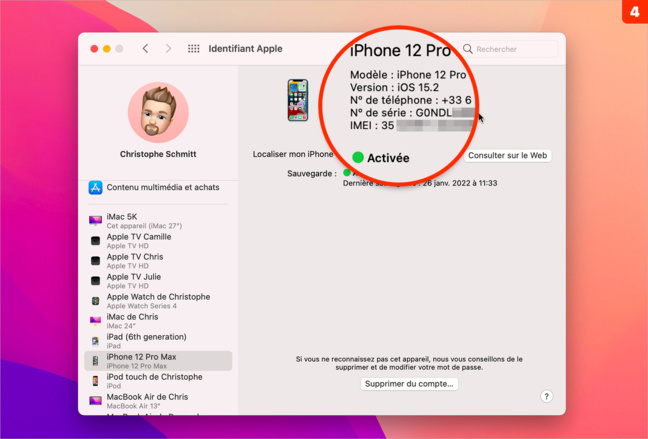
Task: Minimize the window with yellow button
Action: (x=107, y=49)
